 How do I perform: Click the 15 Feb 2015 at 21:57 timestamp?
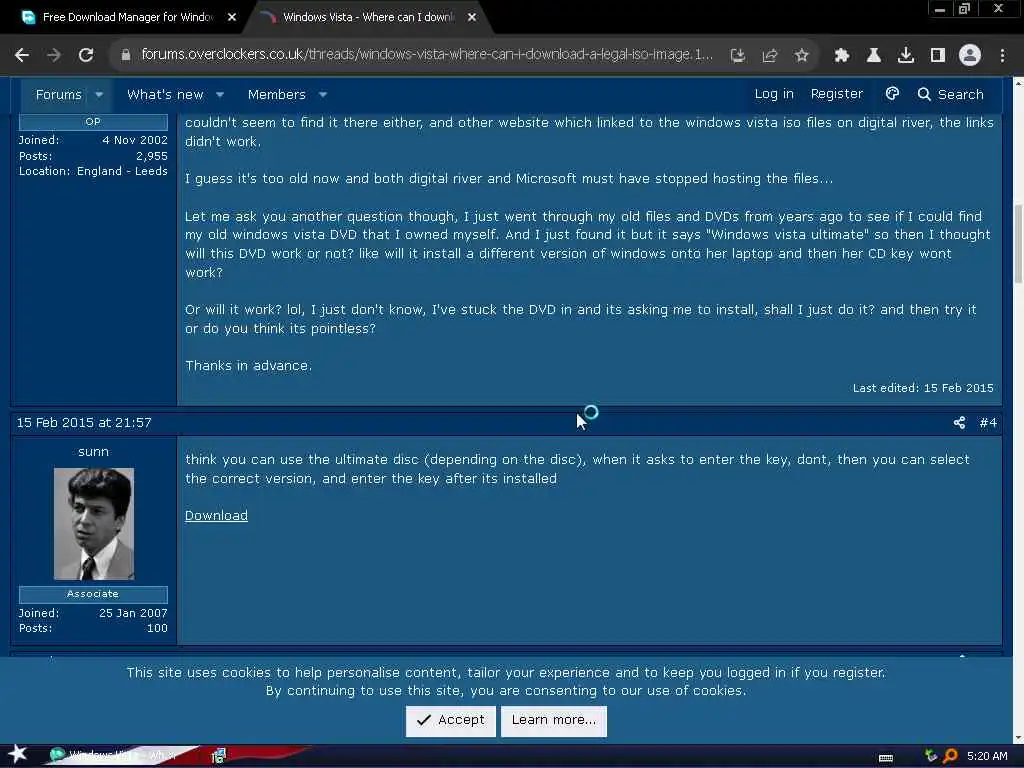84,423
